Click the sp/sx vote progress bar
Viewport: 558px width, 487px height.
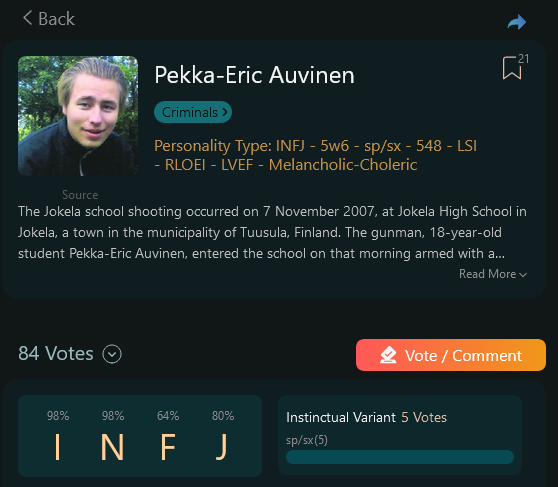(400, 457)
